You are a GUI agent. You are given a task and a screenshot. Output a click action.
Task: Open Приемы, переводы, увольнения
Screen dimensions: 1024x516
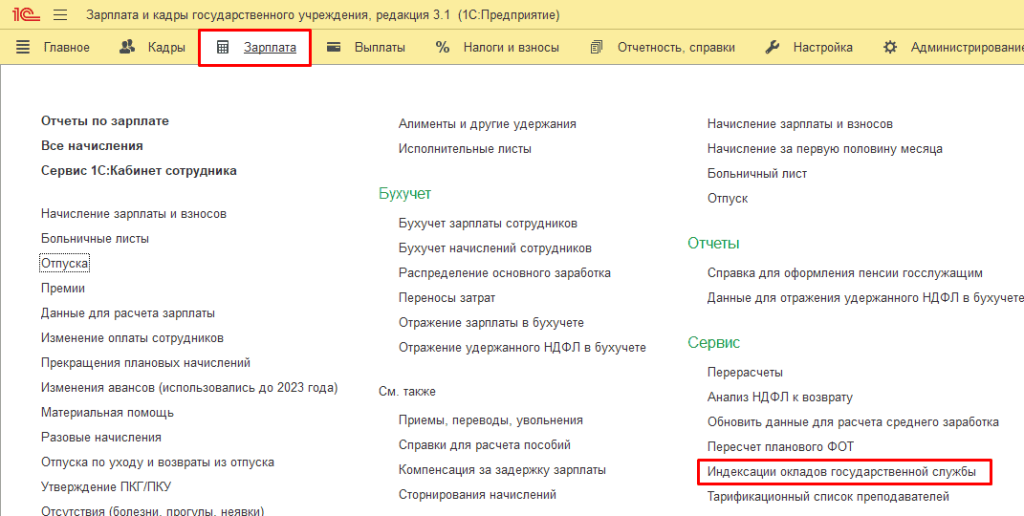(490, 420)
